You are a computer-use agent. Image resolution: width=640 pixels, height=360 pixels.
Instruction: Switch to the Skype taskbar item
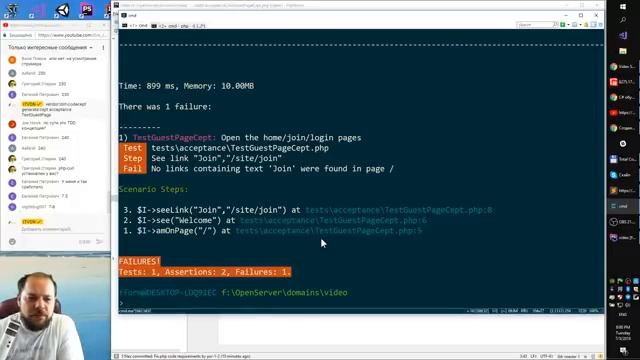pyautogui.click(x=623, y=175)
